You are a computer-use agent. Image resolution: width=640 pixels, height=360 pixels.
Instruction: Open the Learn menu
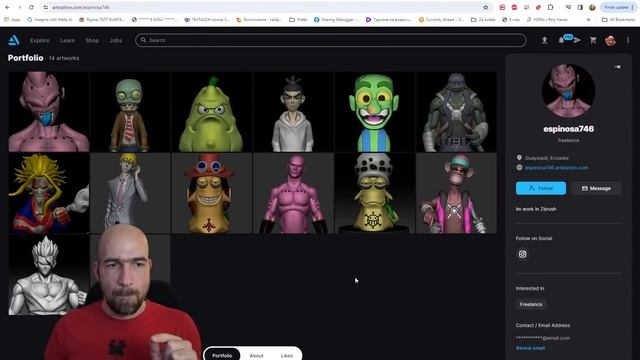(x=67, y=40)
